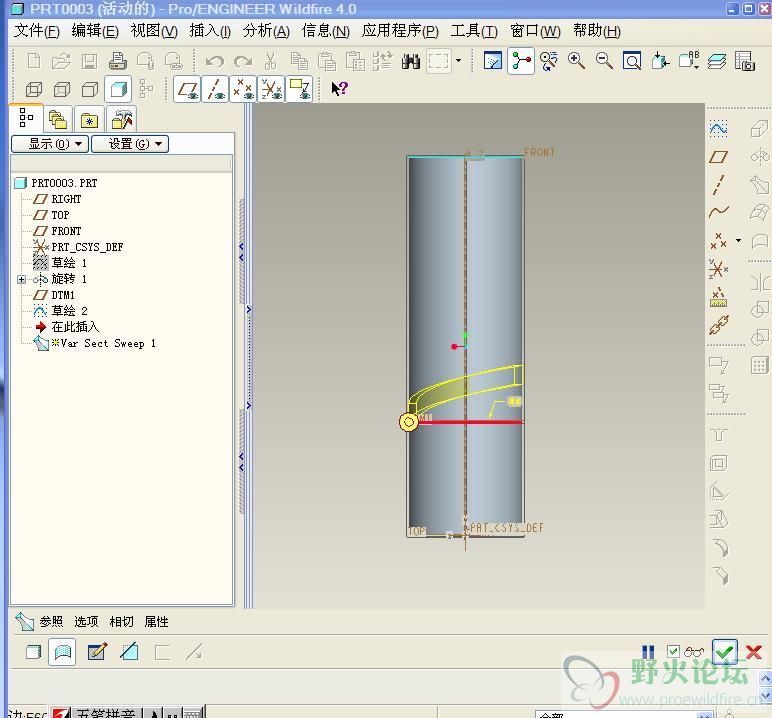This screenshot has width=772, height=718.
Task: Click the Sketch tool icon on right toolbar
Action: [x=718, y=130]
